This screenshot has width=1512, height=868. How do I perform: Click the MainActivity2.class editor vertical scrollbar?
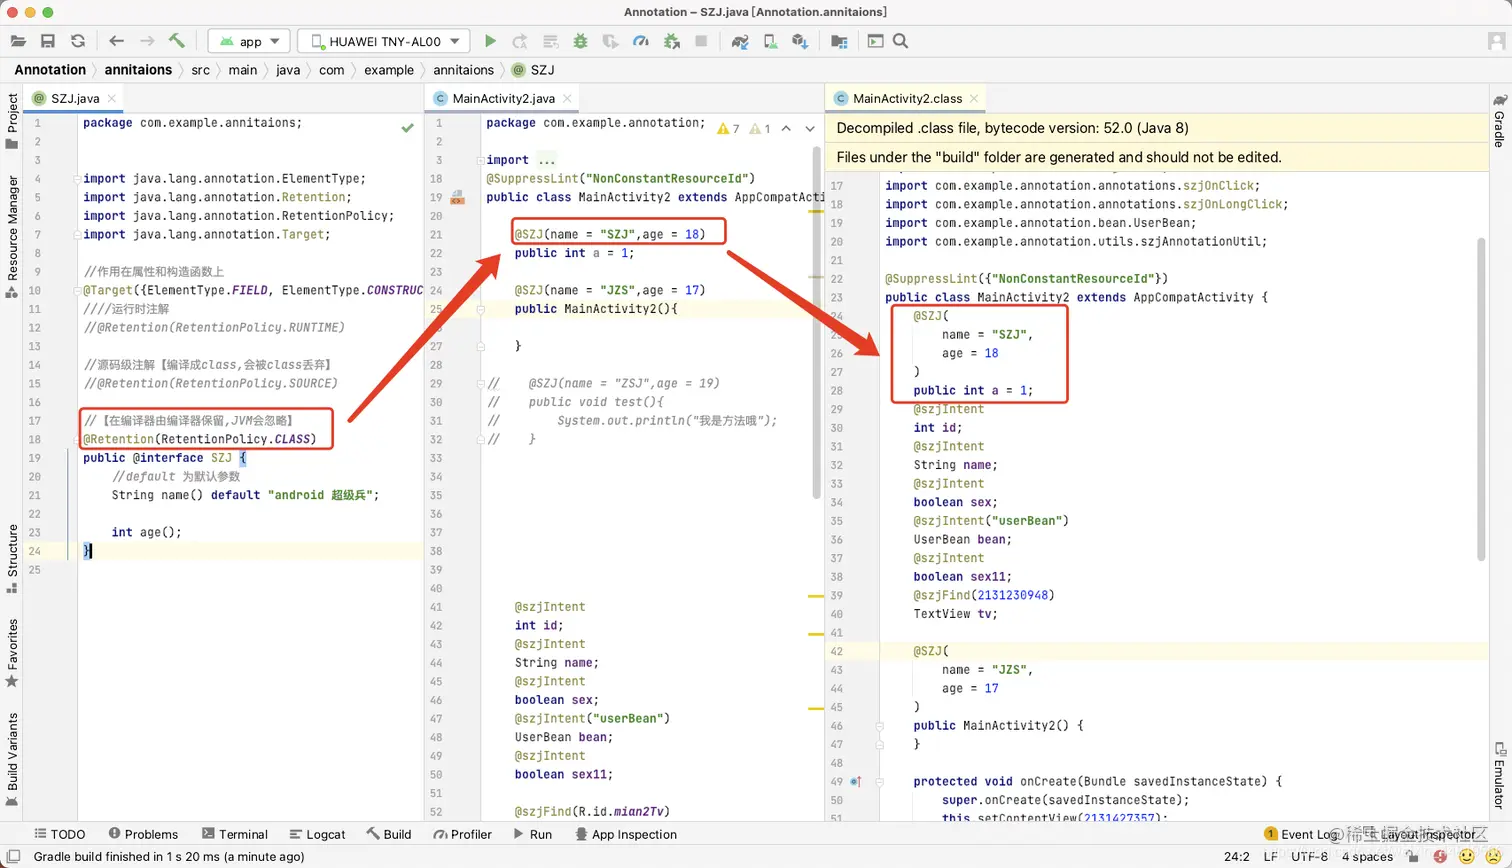click(x=1481, y=400)
